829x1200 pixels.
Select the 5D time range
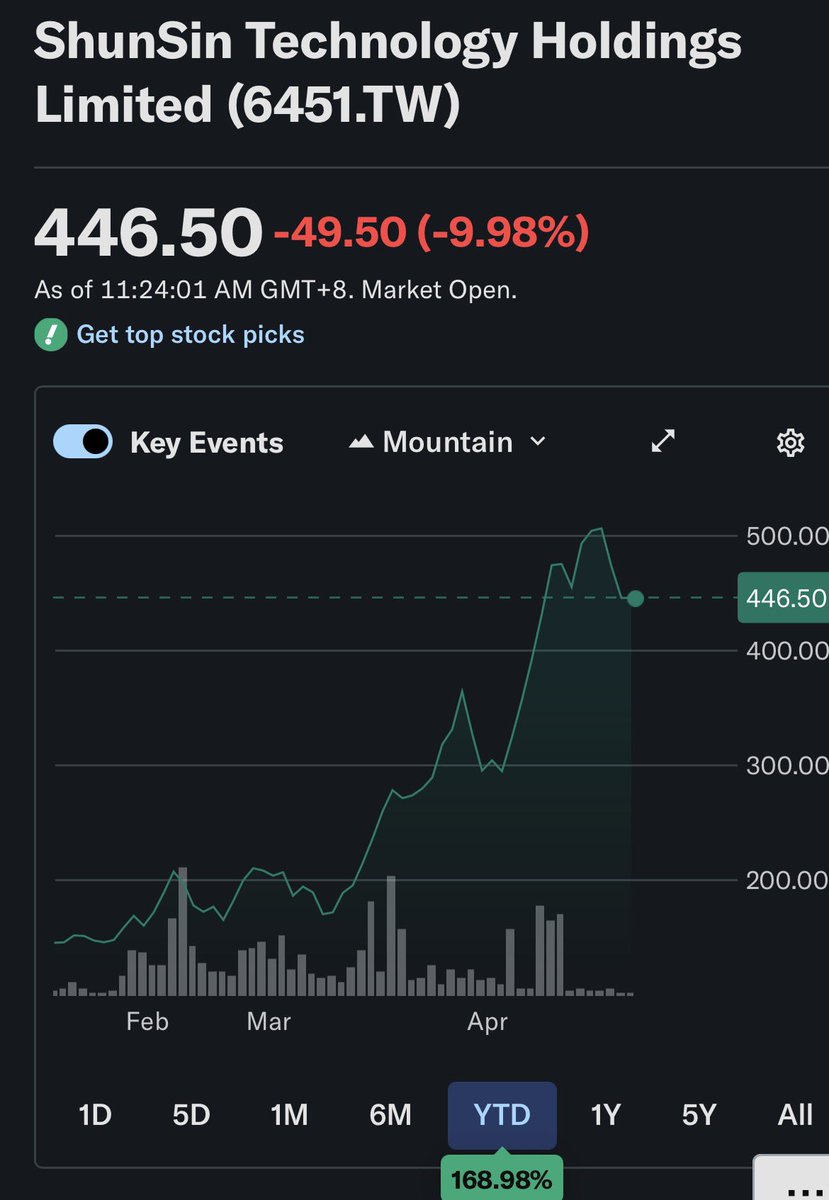pos(191,1115)
